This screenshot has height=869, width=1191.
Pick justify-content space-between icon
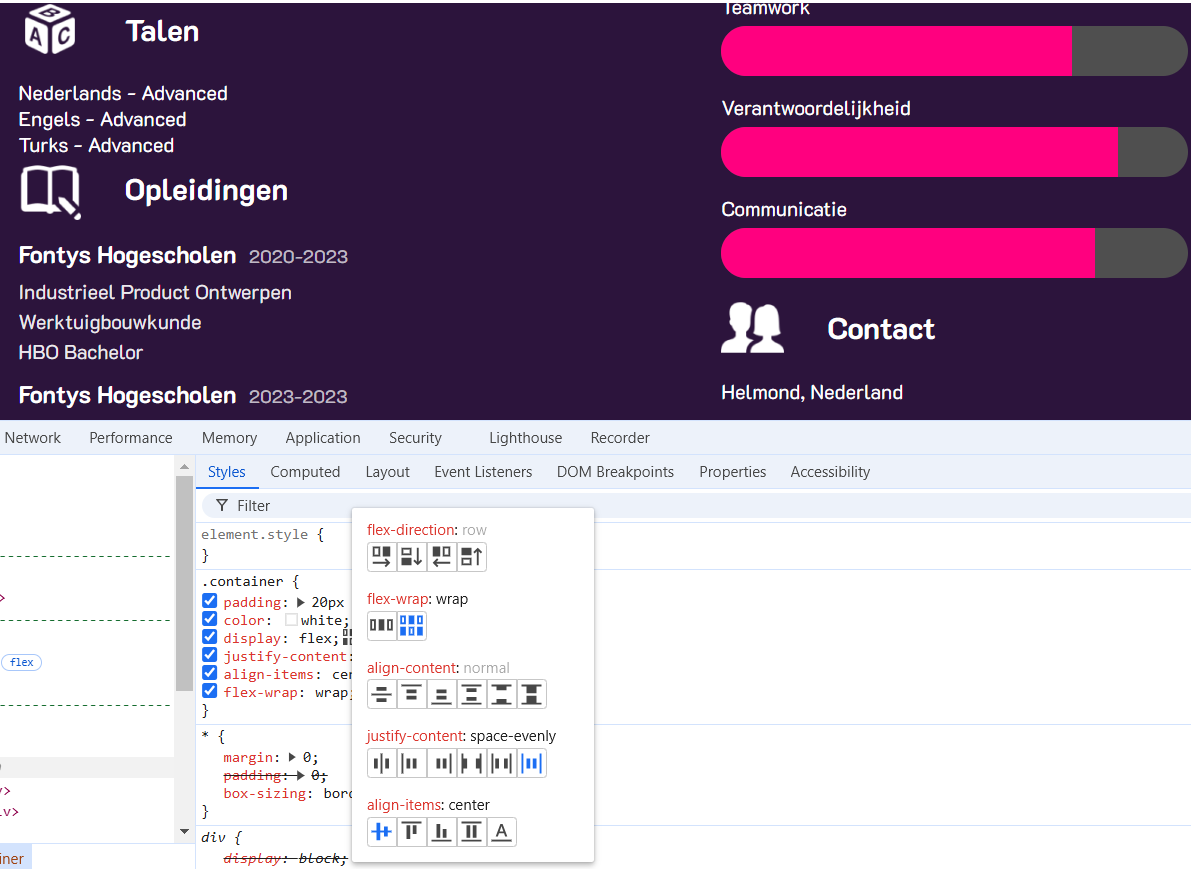[x=472, y=764]
